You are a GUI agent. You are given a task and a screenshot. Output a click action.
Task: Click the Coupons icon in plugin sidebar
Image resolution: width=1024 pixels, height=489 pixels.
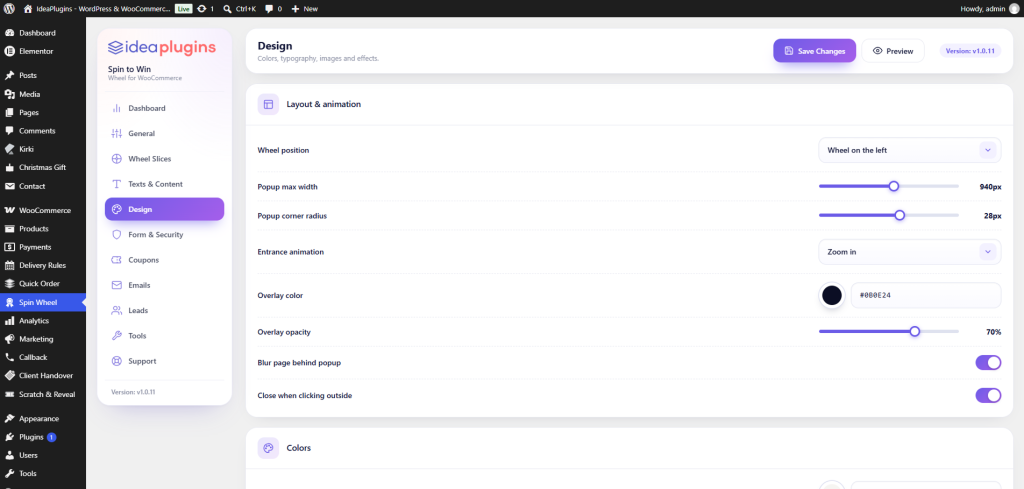[x=117, y=260]
